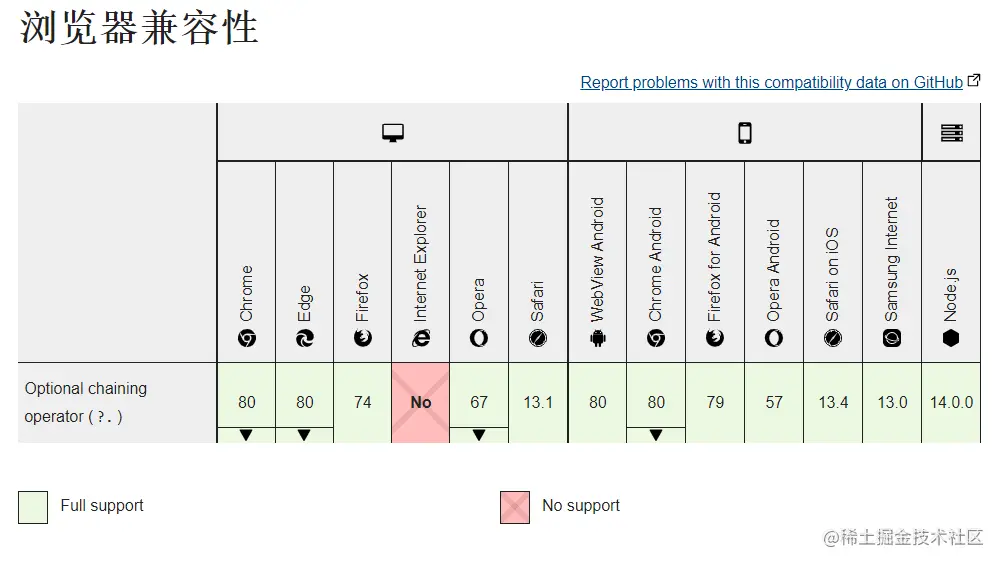Click the external link icon beside GitHub
This screenshot has height=565, width=1001.
click(974, 80)
